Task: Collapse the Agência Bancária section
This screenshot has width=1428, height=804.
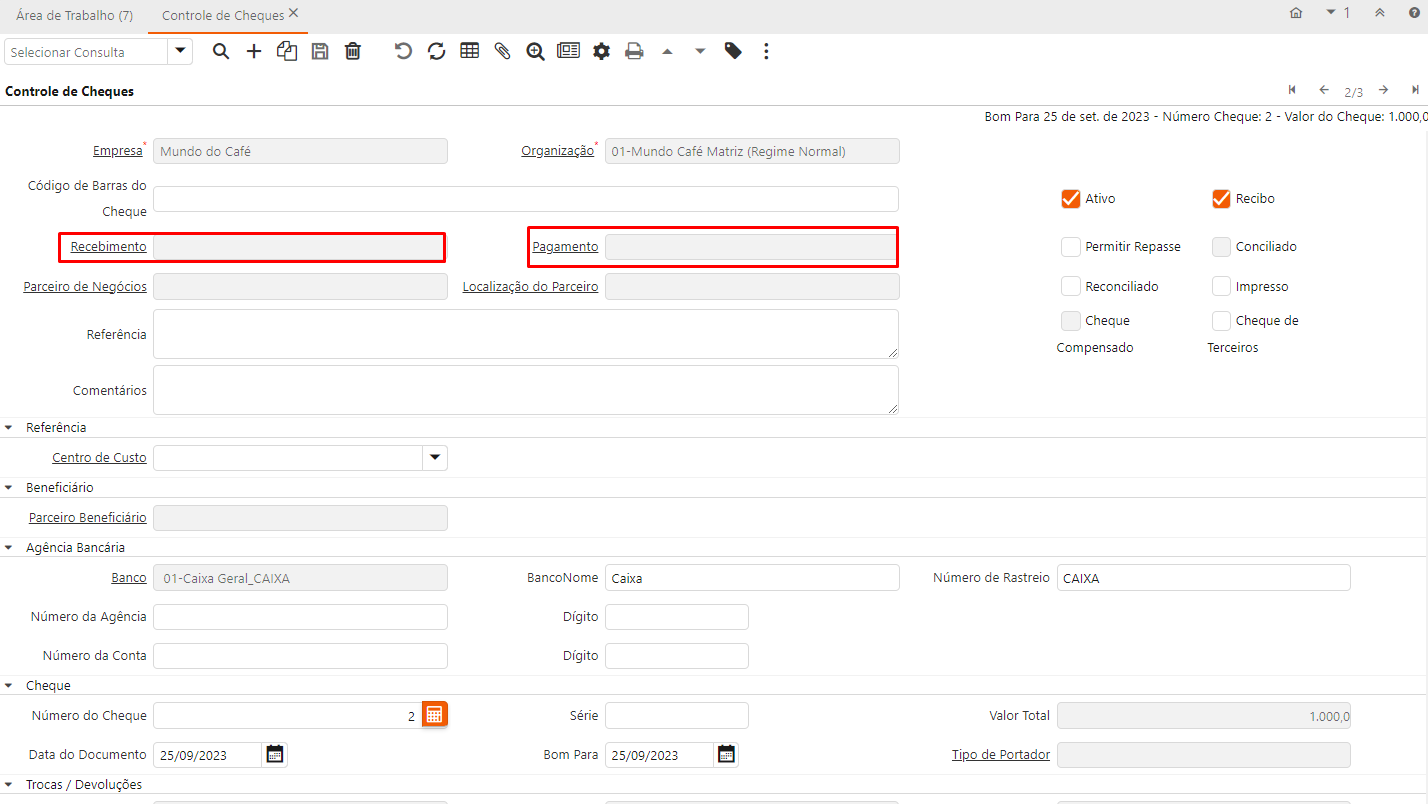Action: coord(9,548)
